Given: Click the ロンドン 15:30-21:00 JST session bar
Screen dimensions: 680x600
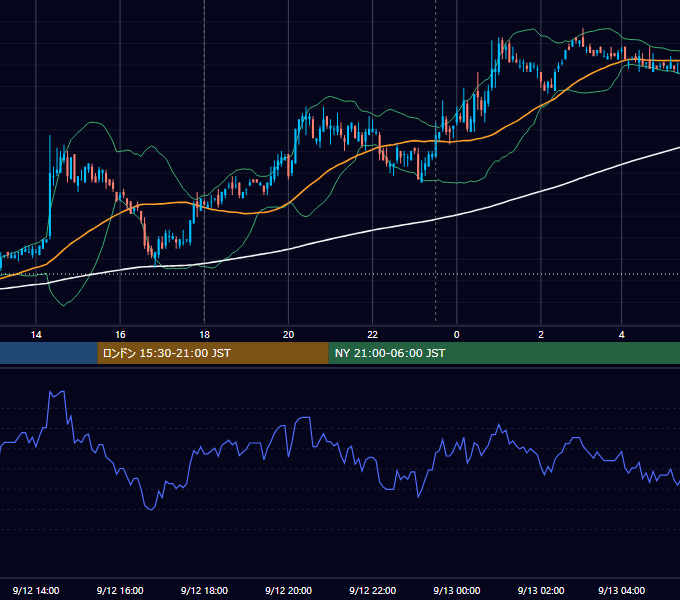Looking at the screenshot, I should point(213,353).
